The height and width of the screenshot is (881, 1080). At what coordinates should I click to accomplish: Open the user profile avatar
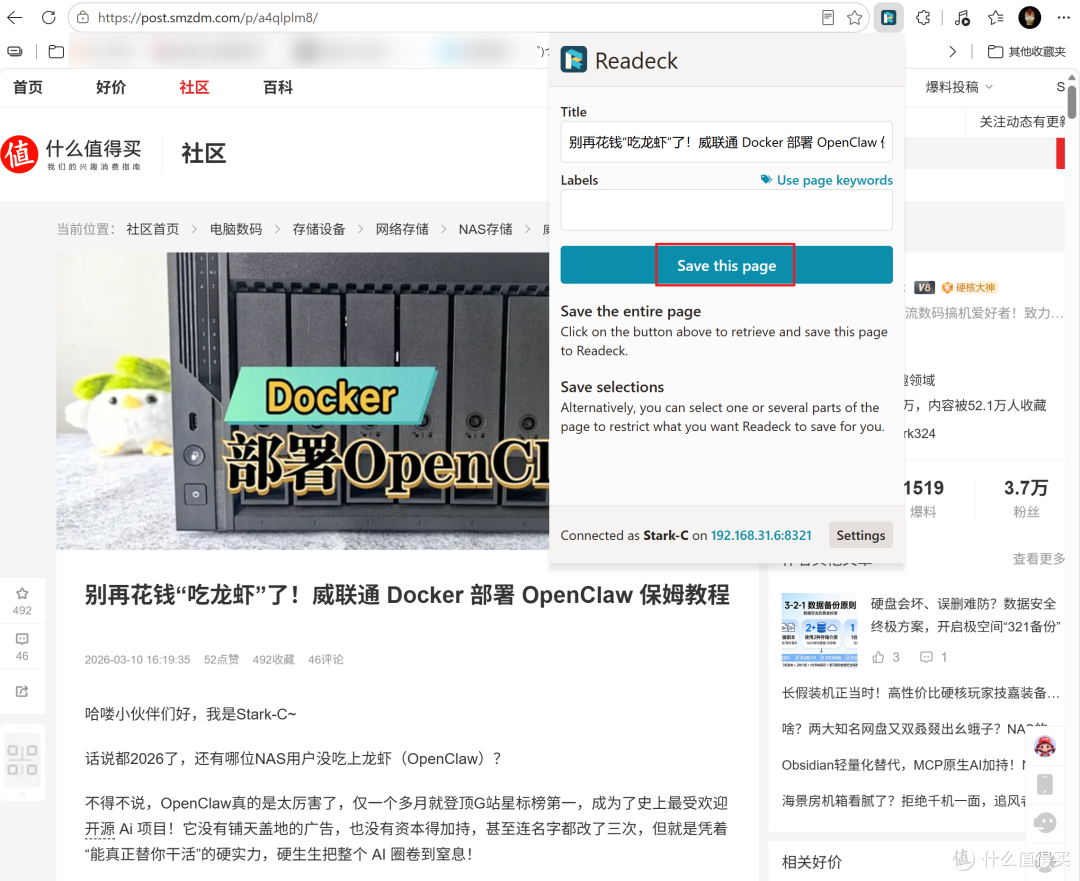coord(1030,18)
